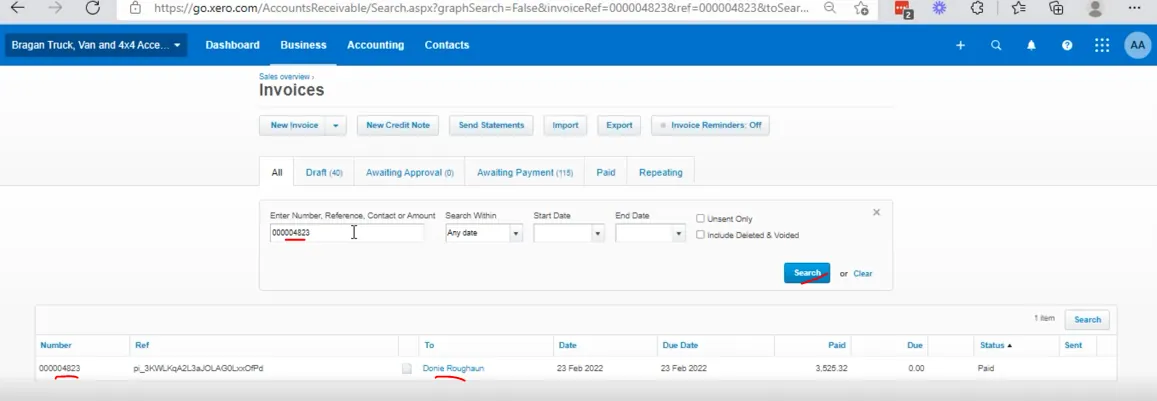Click the Import button

(x=565, y=126)
